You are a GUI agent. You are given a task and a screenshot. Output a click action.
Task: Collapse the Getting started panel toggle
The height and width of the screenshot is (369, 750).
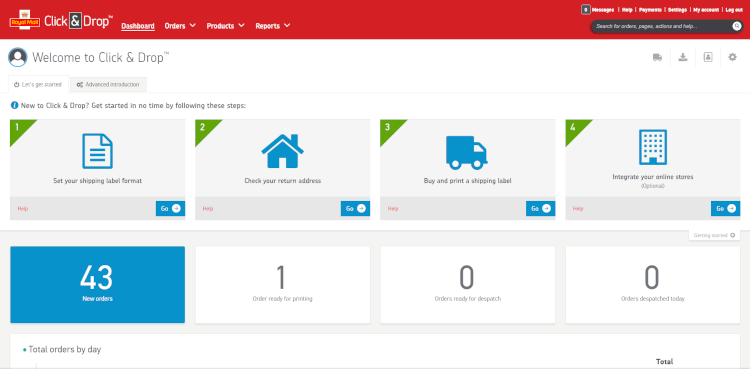[x=715, y=235]
